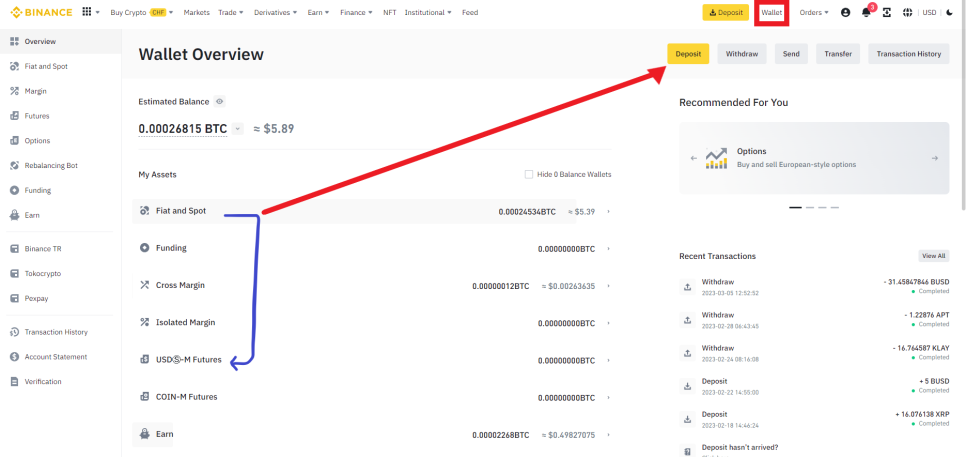Select second carousel indicator dash
966x457 pixels.
[x=810, y=208]
